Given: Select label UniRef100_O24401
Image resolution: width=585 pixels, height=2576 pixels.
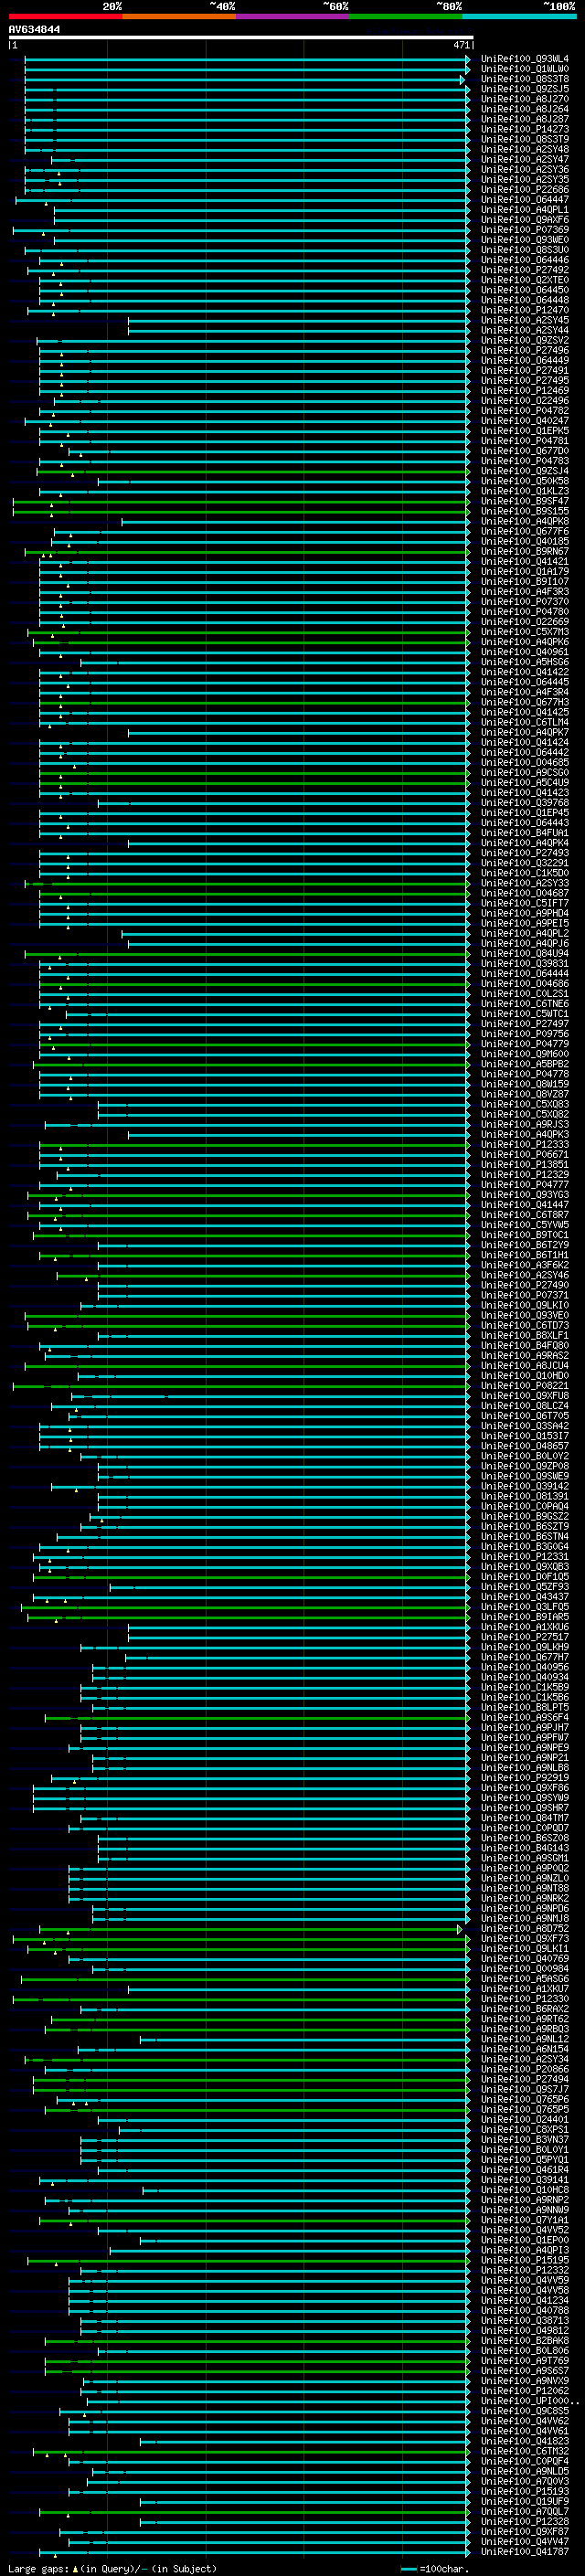Looking at the screenshot, I should [524, 2119].
